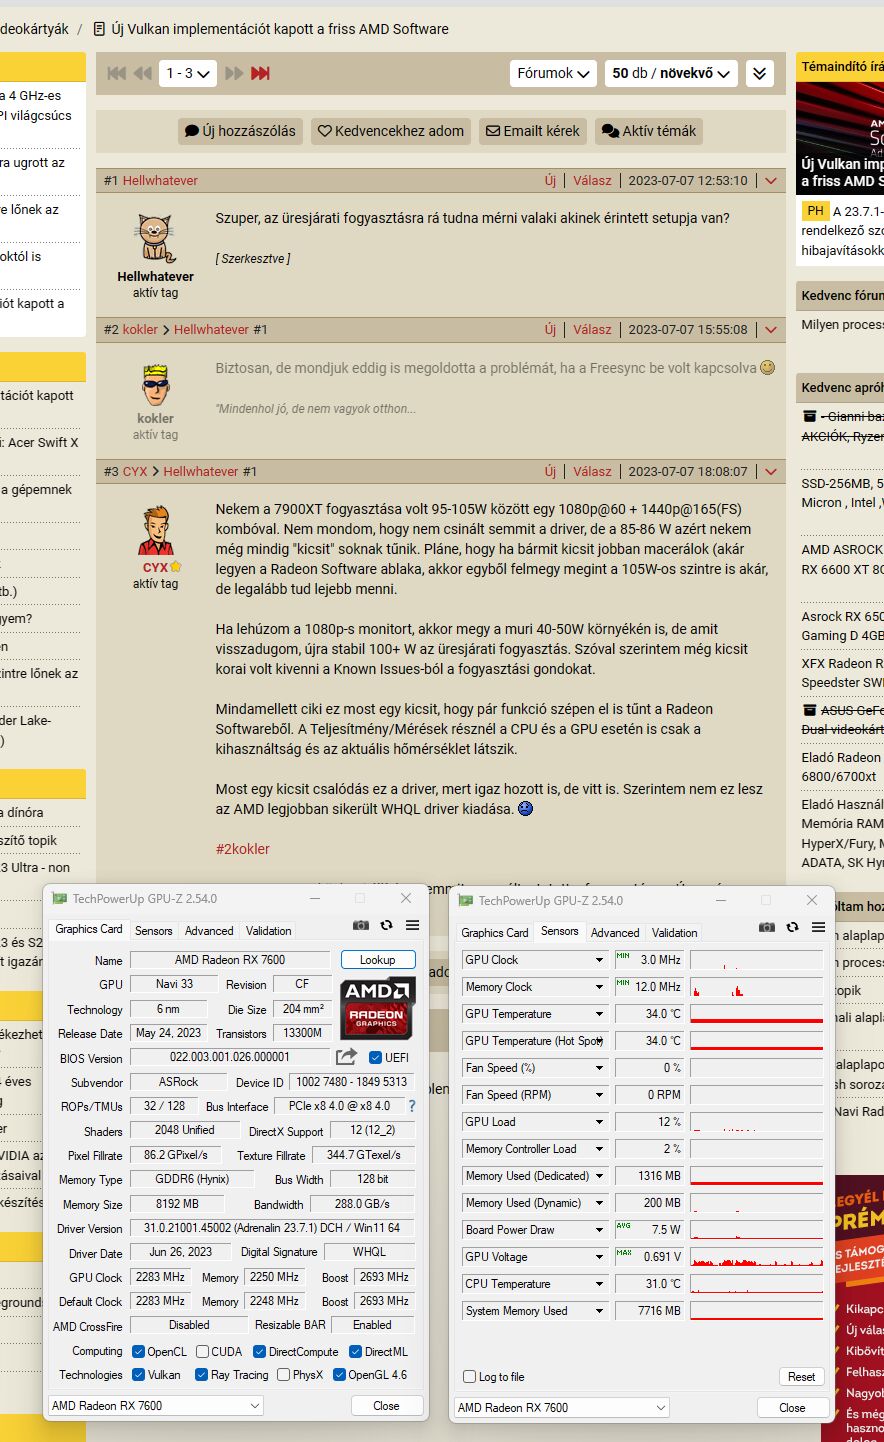Open hamburger menu in GPU-Z Sensors window
This screenshot has height=1442, width=884.
818,927
